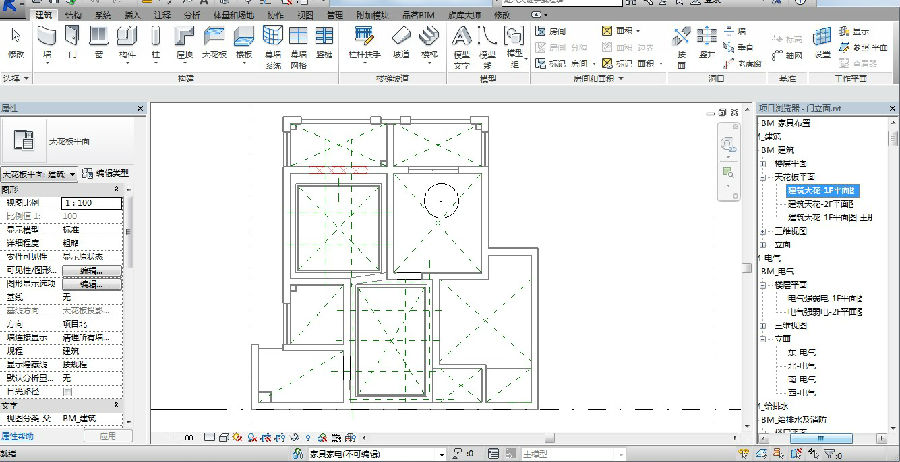Click the Model Text tool
The image size is (900, 462).
point(462,41)
